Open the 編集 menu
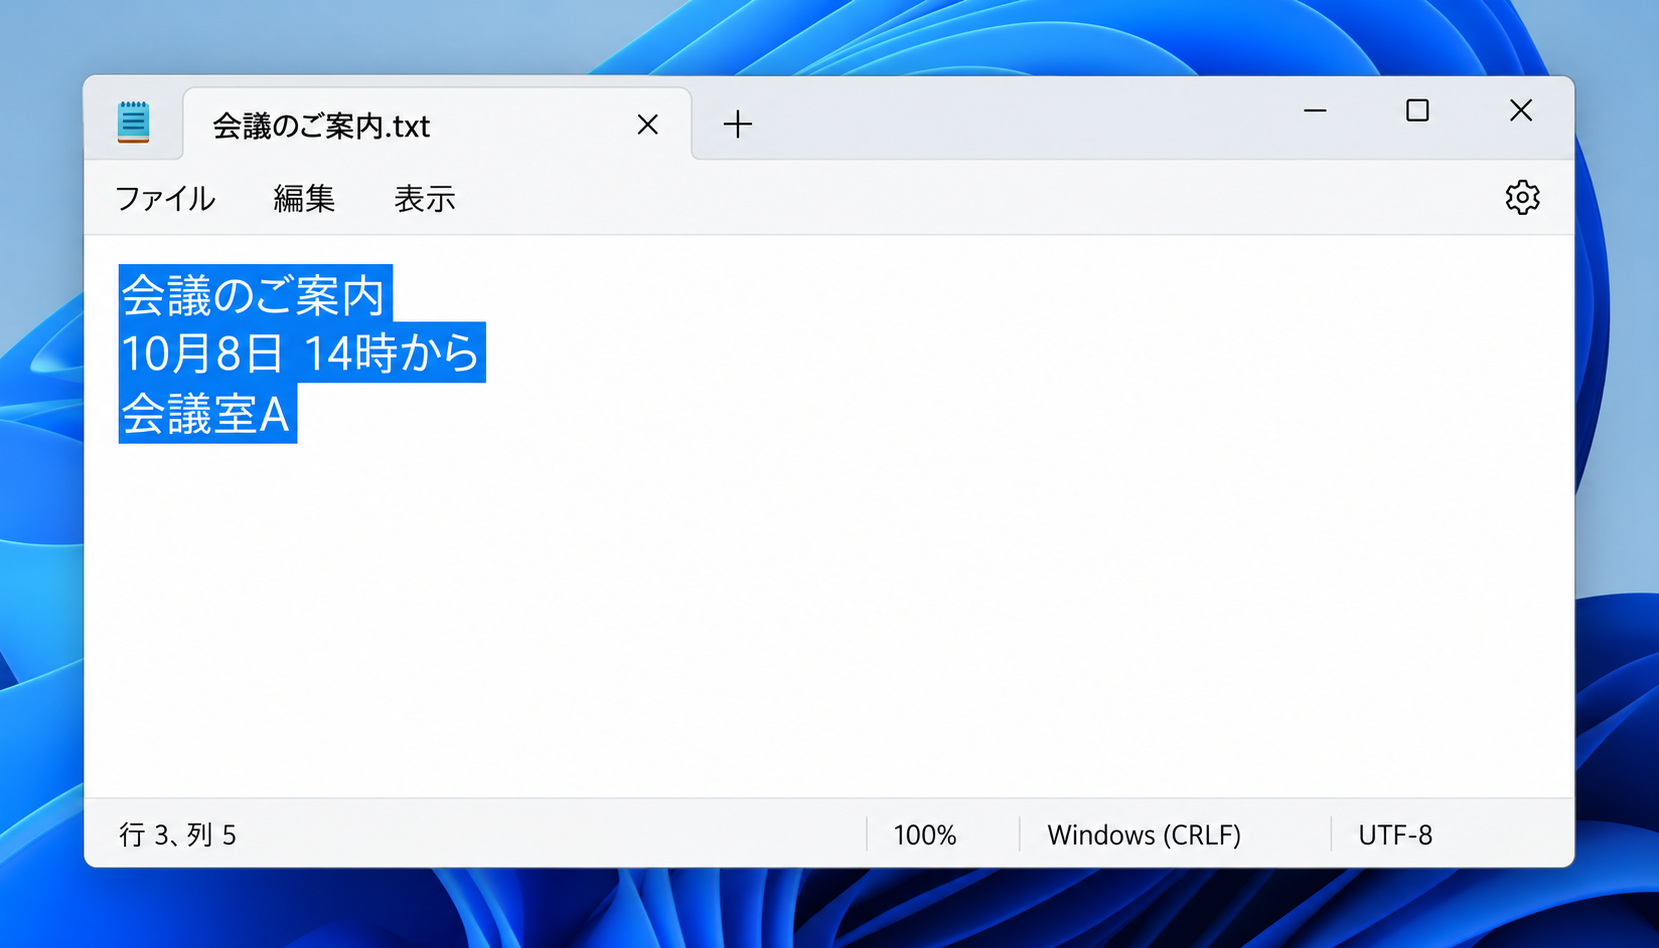1659x948 pixels. [304, 199]
